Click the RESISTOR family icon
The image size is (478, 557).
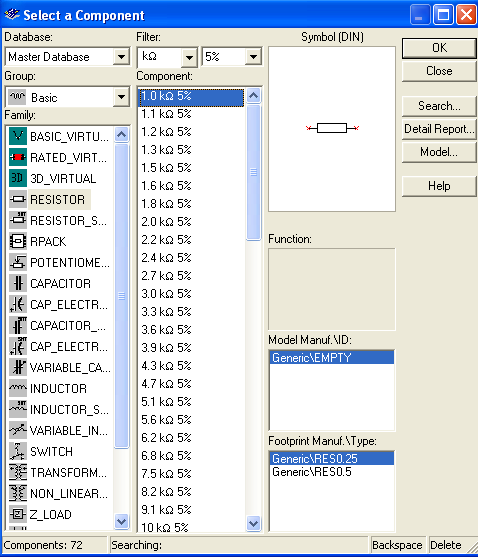(x=18, y=199)
